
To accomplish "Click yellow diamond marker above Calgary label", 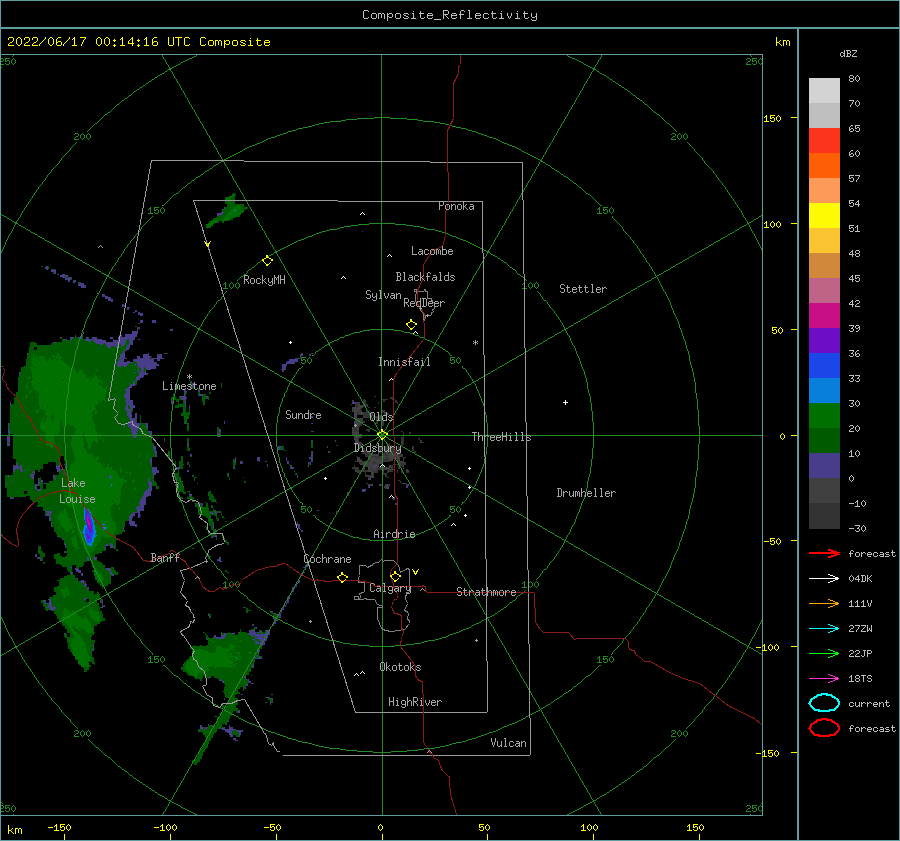I will [x=395, y=576].
